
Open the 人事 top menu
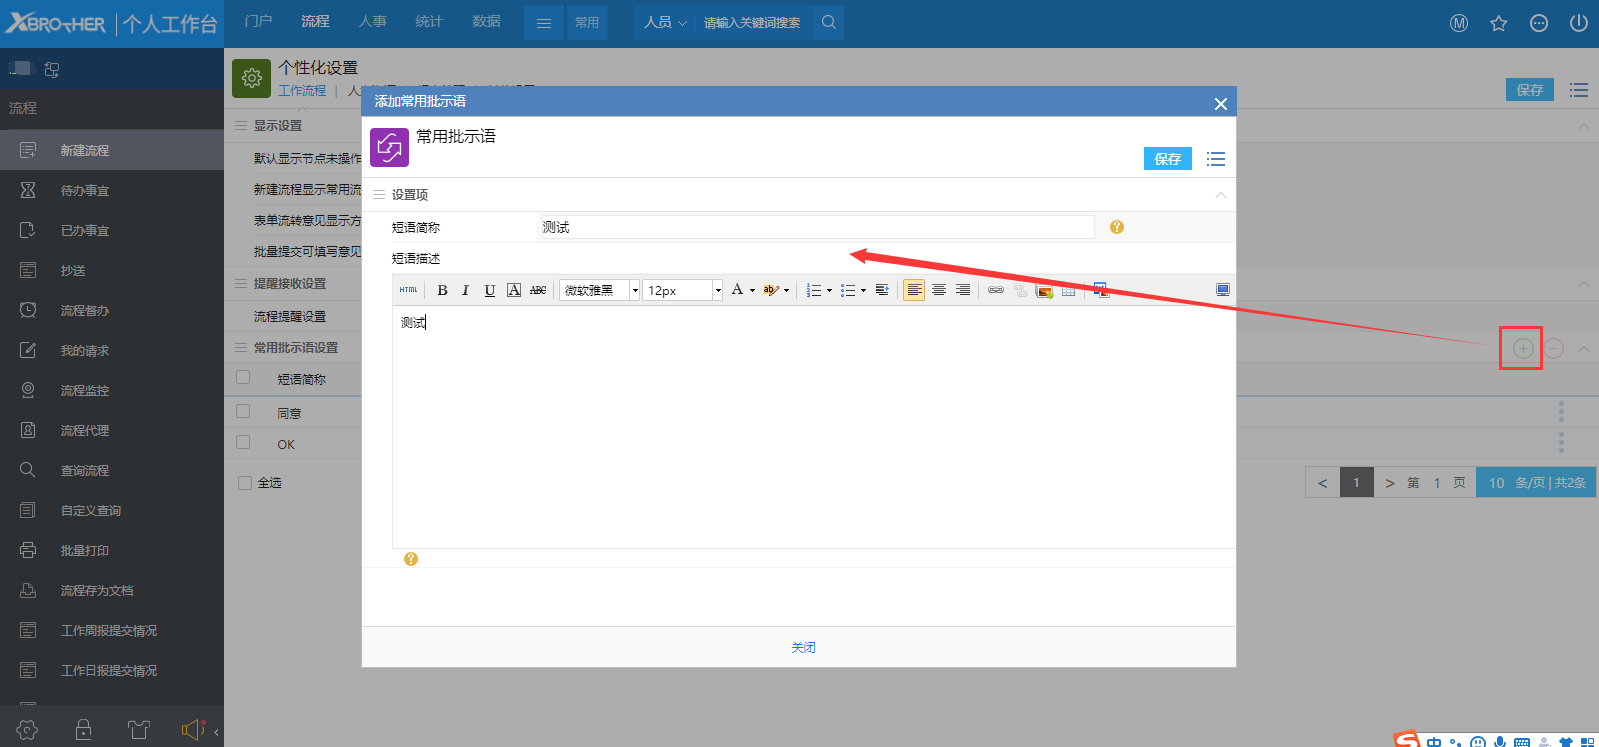coord(372,22)
